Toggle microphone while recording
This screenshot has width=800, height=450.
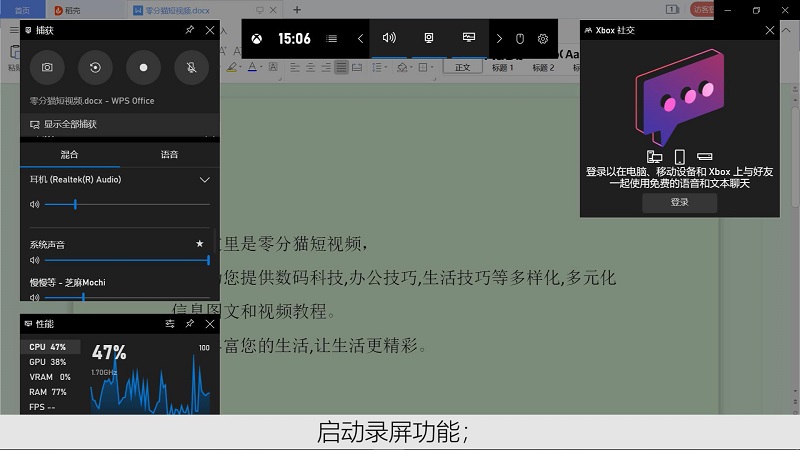(x=191, y=67)
